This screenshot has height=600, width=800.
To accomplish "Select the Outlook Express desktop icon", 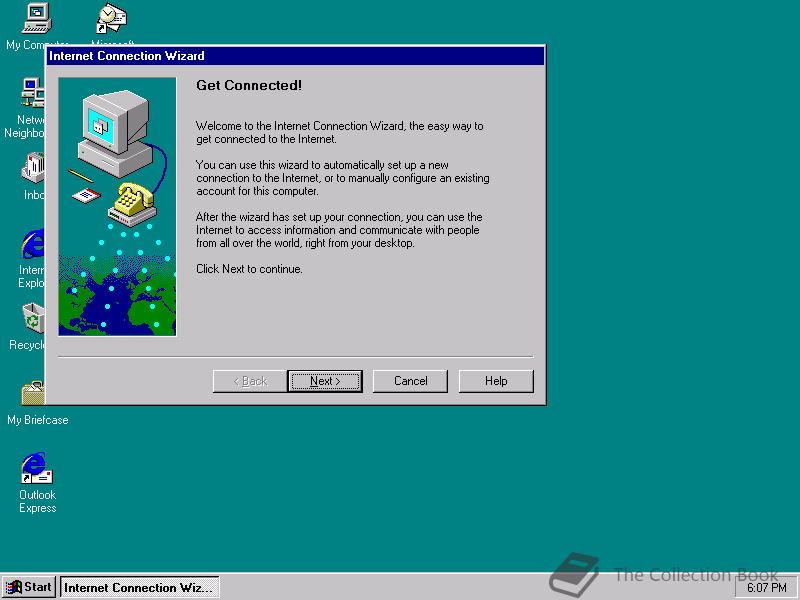I will click(37, 468).
